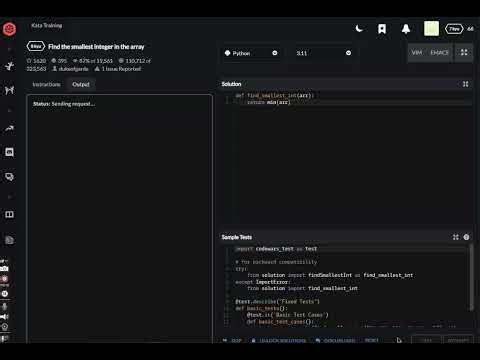Toggle the recorder microphone icon
Image resolution: width=480 pixels, height=360 pixels.
(5, 306)
